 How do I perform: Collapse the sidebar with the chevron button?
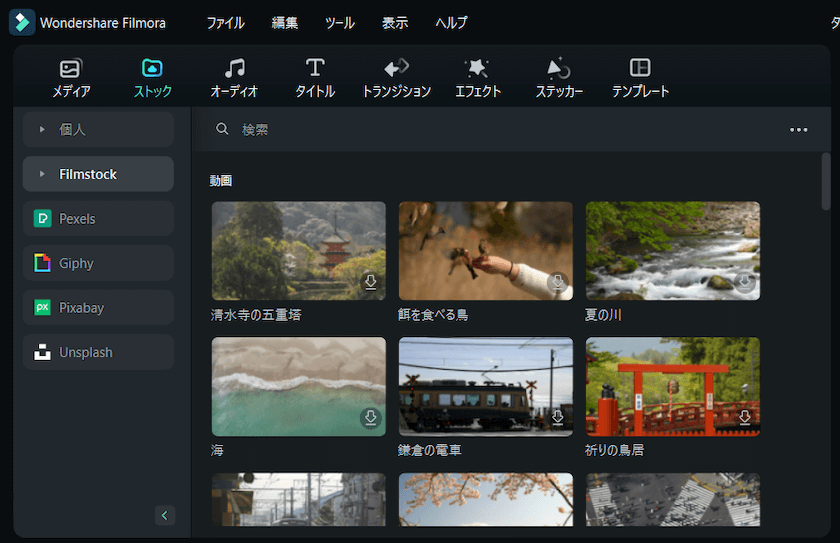(164, 515)
